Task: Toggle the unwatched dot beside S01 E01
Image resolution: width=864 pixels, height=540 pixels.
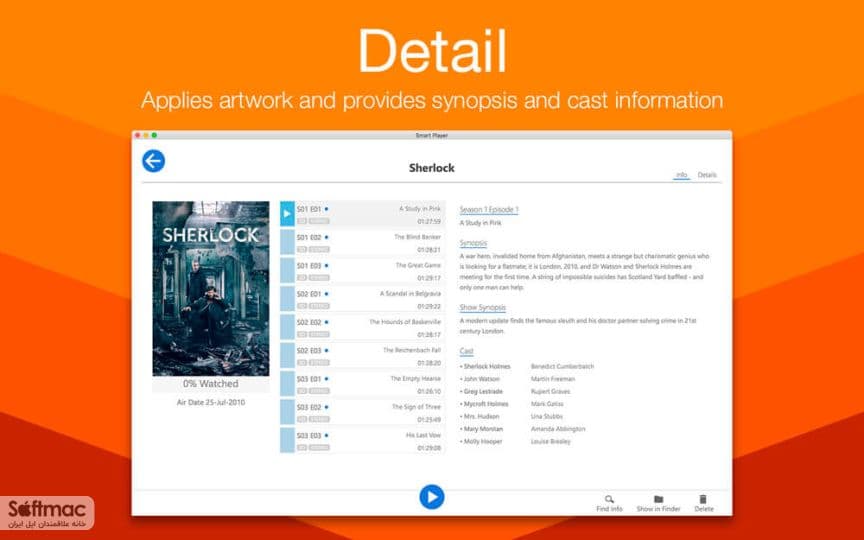Action: [326, 209]
